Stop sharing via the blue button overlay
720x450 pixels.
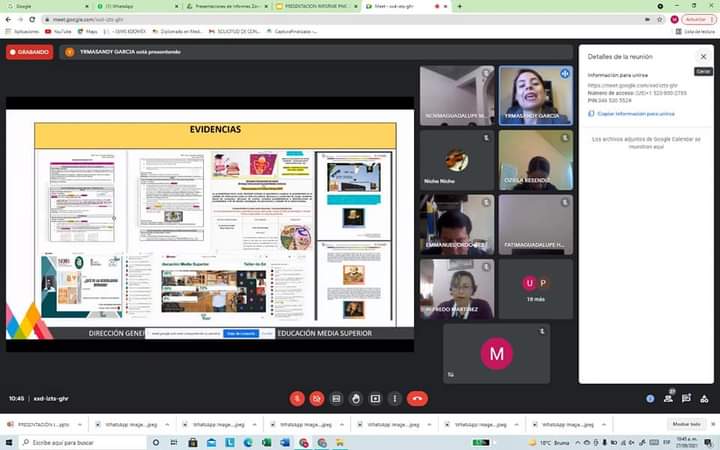pos(241,333)
